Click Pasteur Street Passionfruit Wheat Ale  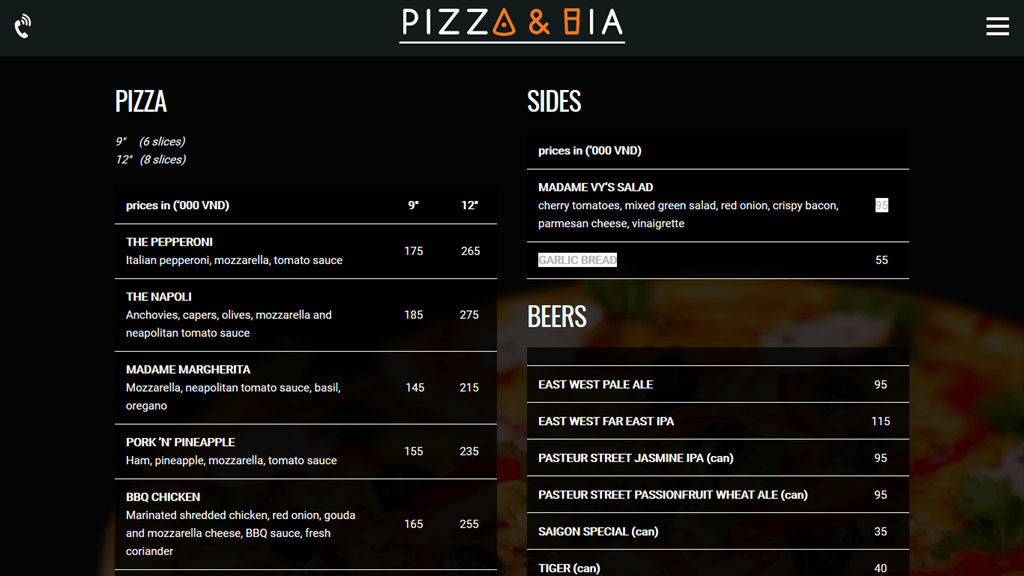[x=672, y=495]
